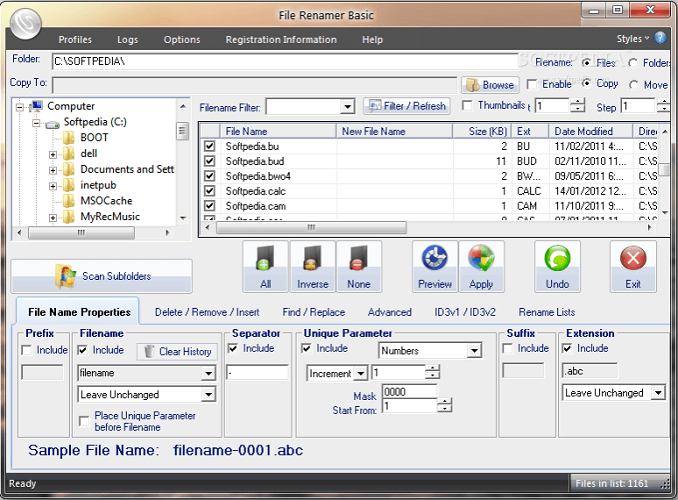
Task: Toggle the Thumbnails checkbox
Action: [468, 105]
